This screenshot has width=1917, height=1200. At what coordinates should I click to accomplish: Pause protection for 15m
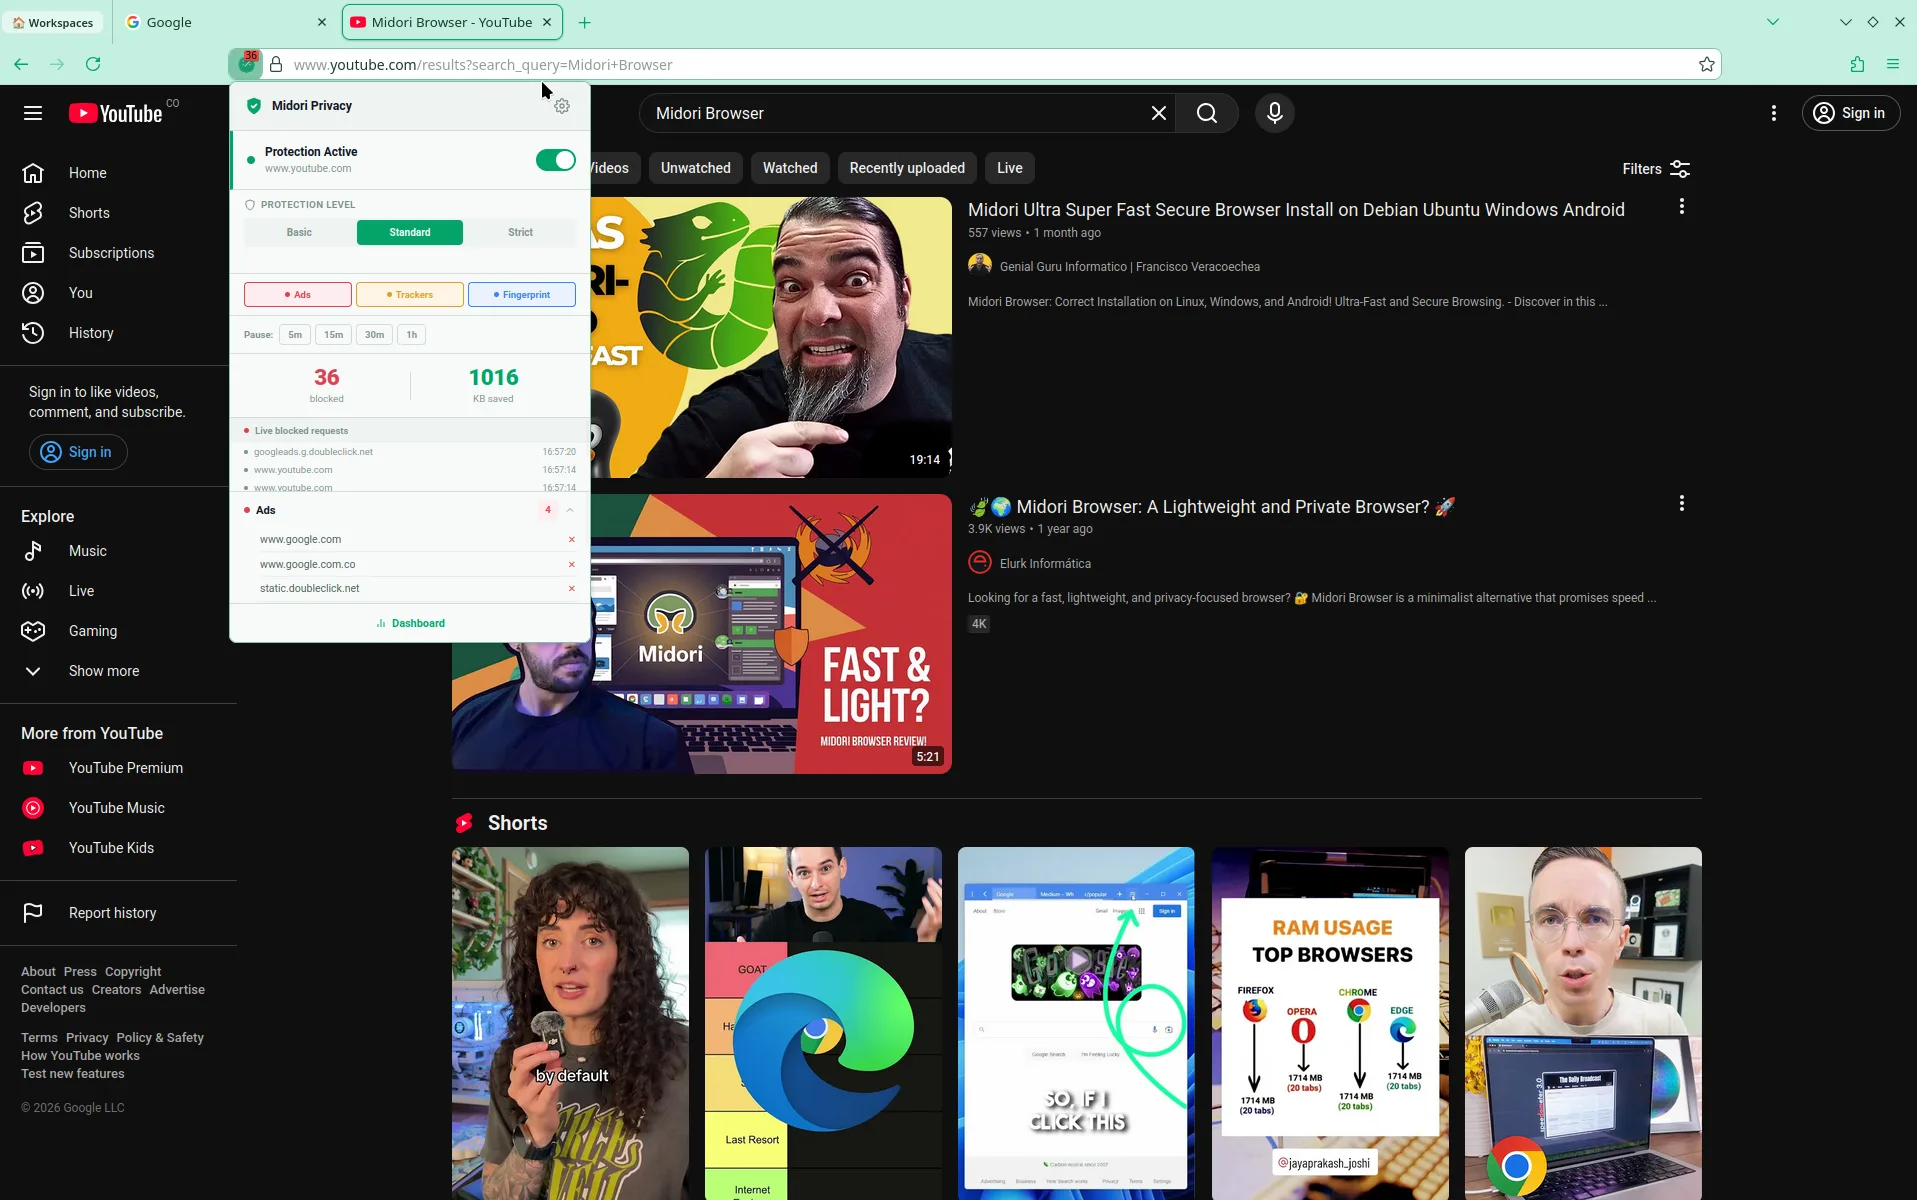333,335
